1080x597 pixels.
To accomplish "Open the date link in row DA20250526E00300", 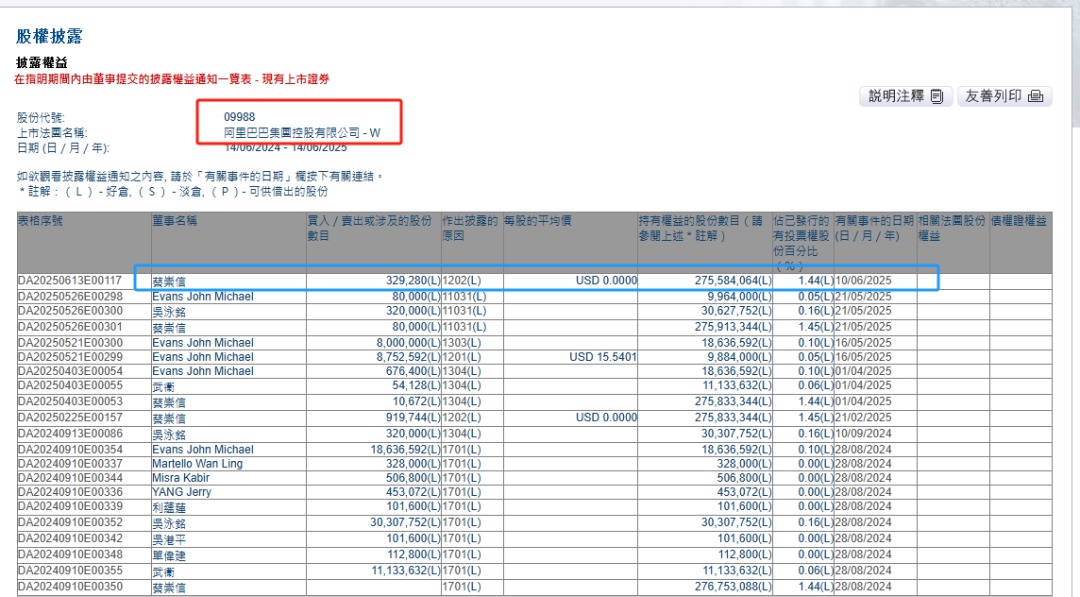I will [x=863, y=311].
